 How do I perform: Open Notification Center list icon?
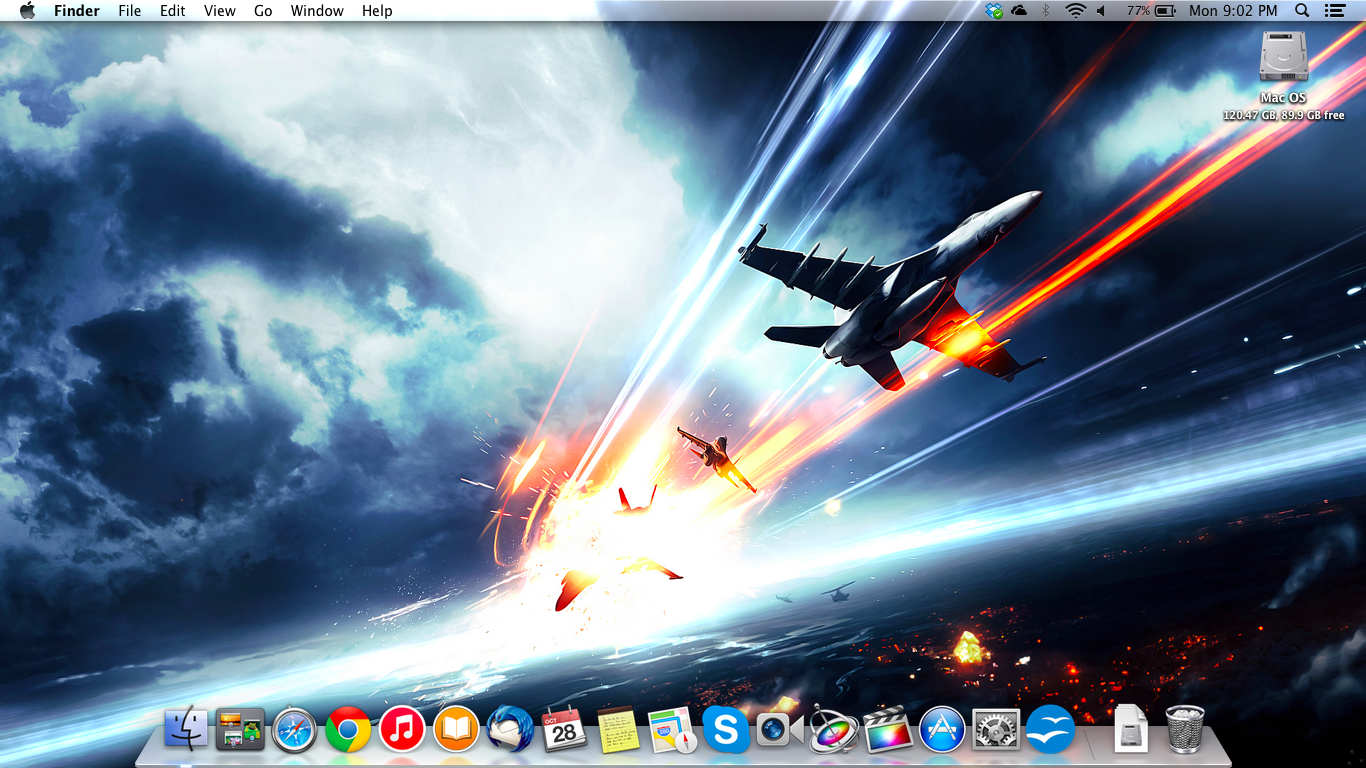click(1335, 11)
